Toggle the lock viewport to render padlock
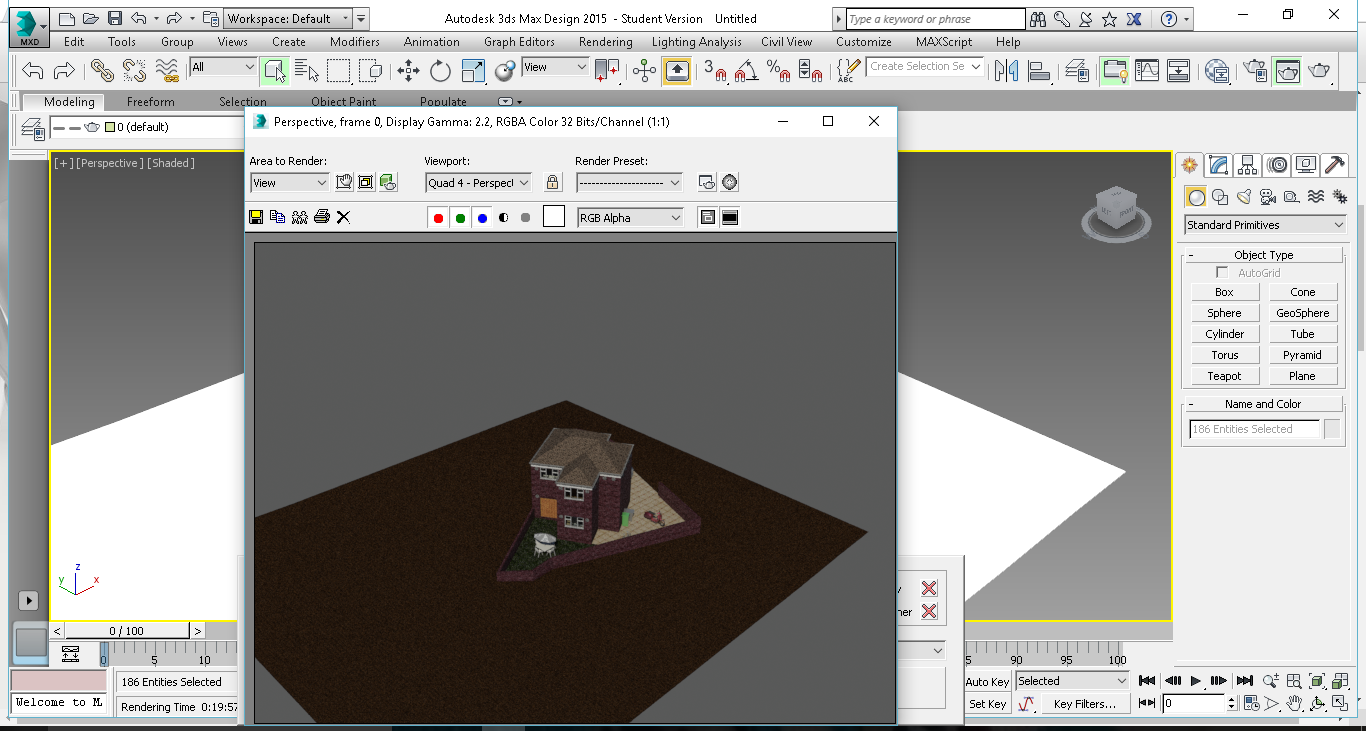The height and width of the screenshot is (731, 1366). click(552, 182)
